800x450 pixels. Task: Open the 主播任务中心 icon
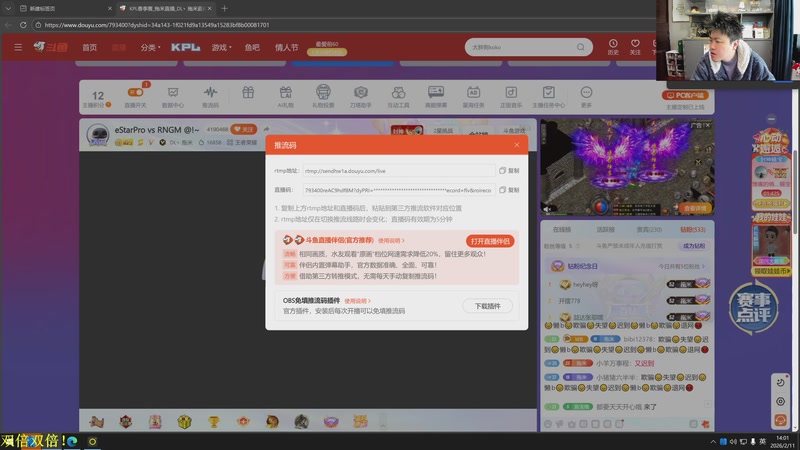(548, 96)
